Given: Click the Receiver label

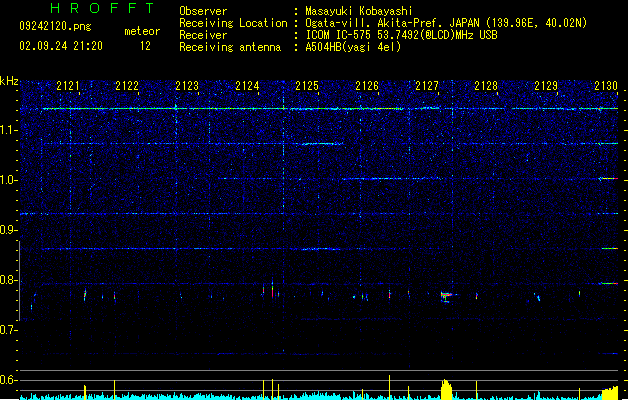Looking at the screenshot, I should [x=203, y=35].
